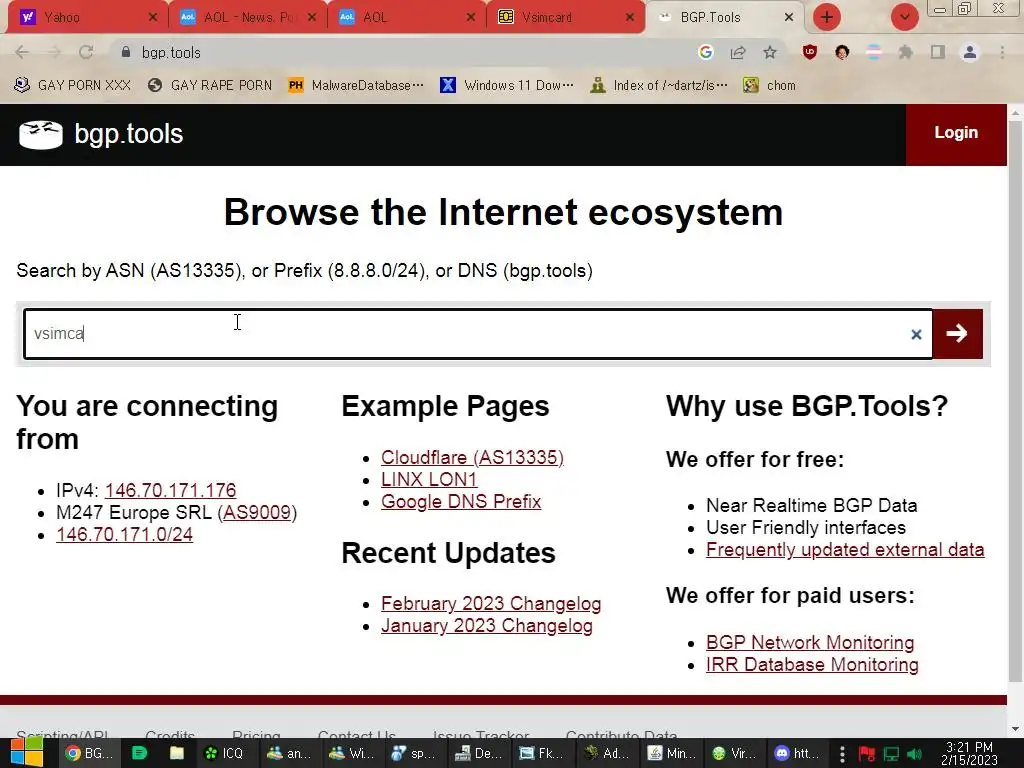Image resolution: width=1024 pixels, height=768 pixels.
Task: Open the Index of /~dartz bookmark
Action: click(658, 86)
